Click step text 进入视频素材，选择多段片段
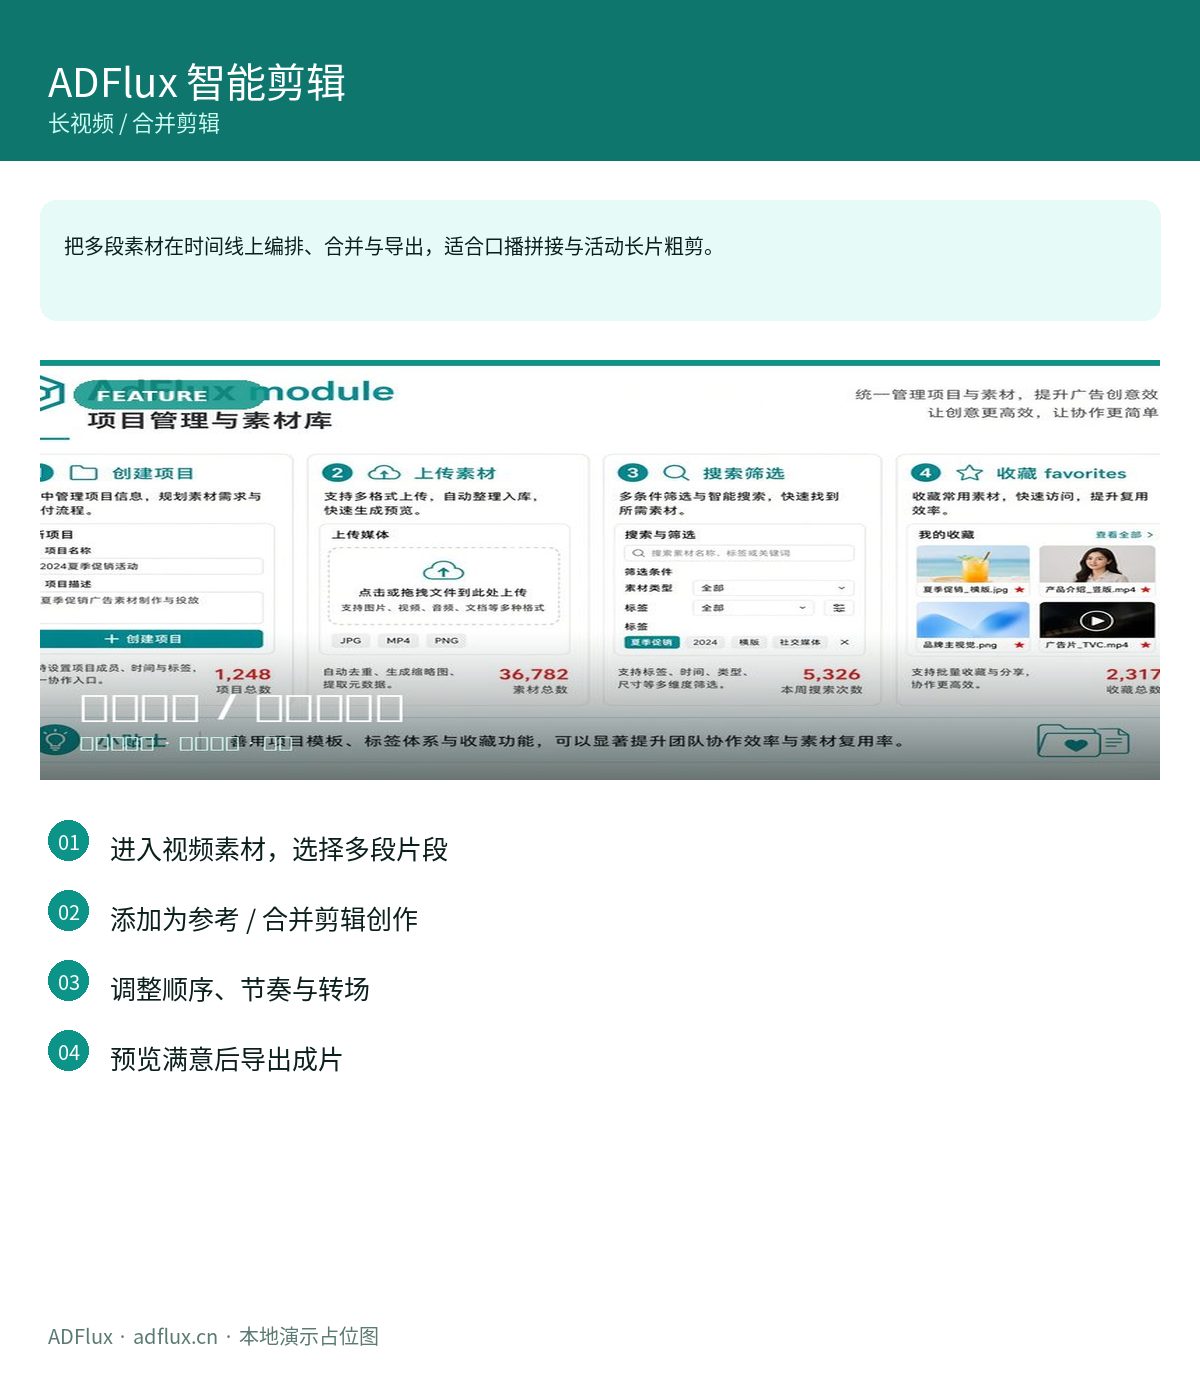 pyautogui.click(x=279, y=849)
